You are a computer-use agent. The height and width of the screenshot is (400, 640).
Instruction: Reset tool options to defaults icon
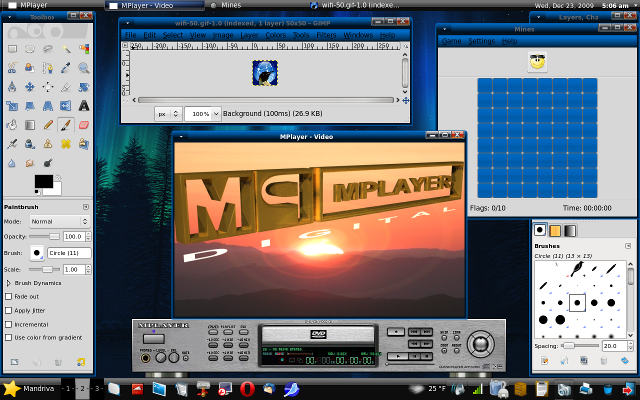tap(80, 362)
